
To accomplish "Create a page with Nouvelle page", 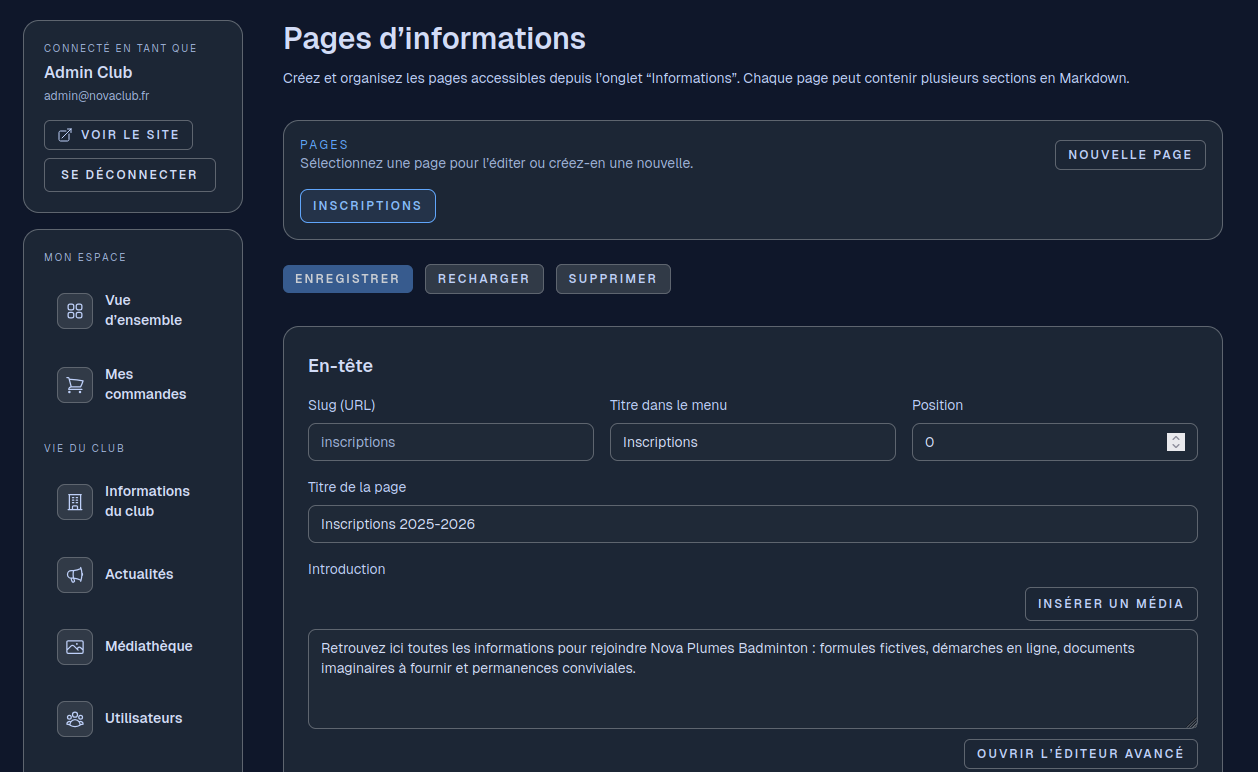I will (x=1130, y=155).
